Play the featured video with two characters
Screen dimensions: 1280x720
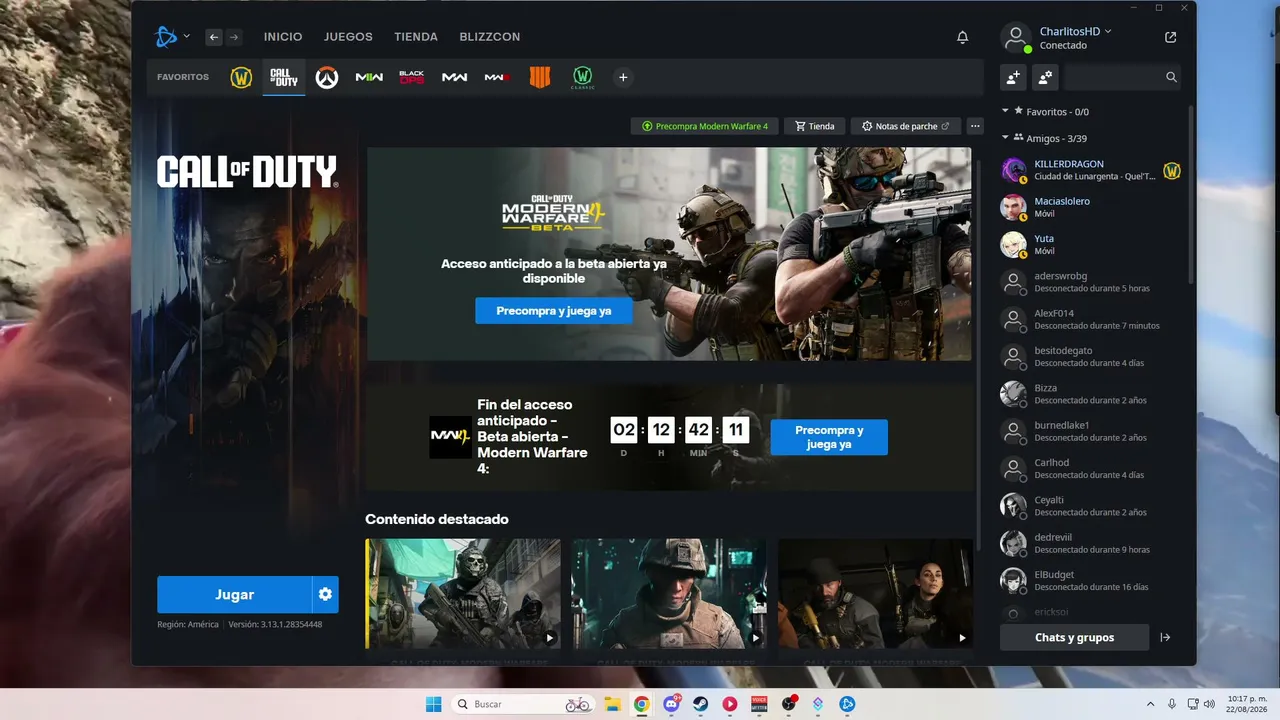click(x=875, y=594)
